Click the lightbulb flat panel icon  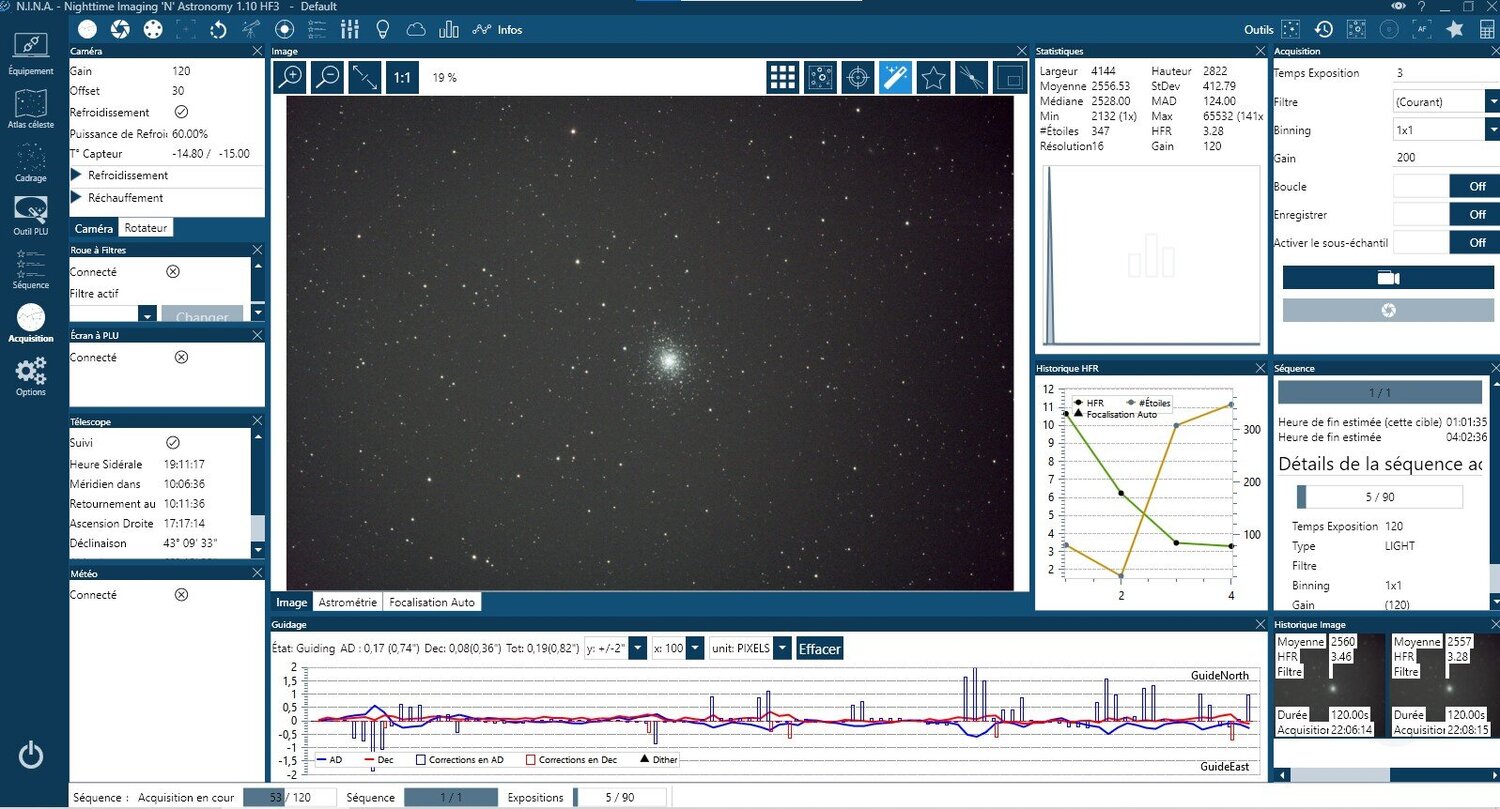(382, 29)
